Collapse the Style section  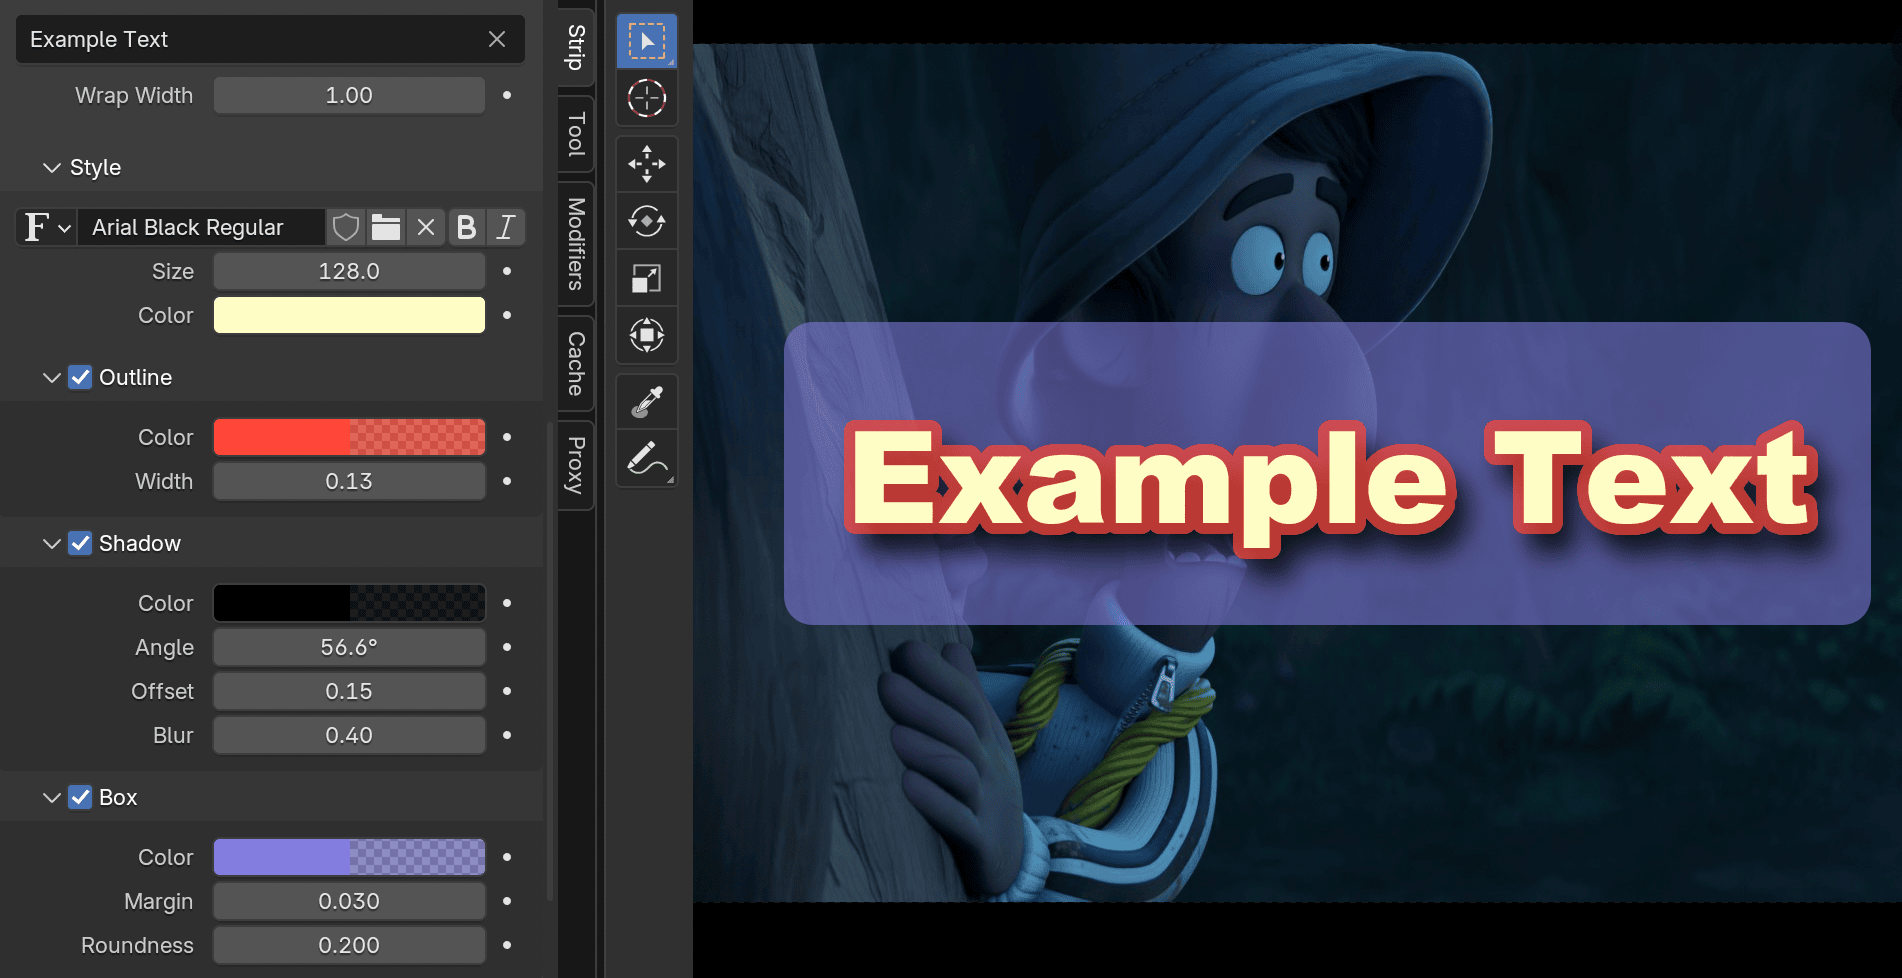coord(52,167)
